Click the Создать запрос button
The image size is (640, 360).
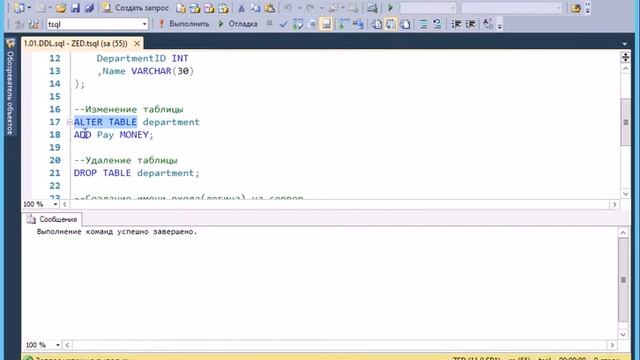(x=136, y=8)
